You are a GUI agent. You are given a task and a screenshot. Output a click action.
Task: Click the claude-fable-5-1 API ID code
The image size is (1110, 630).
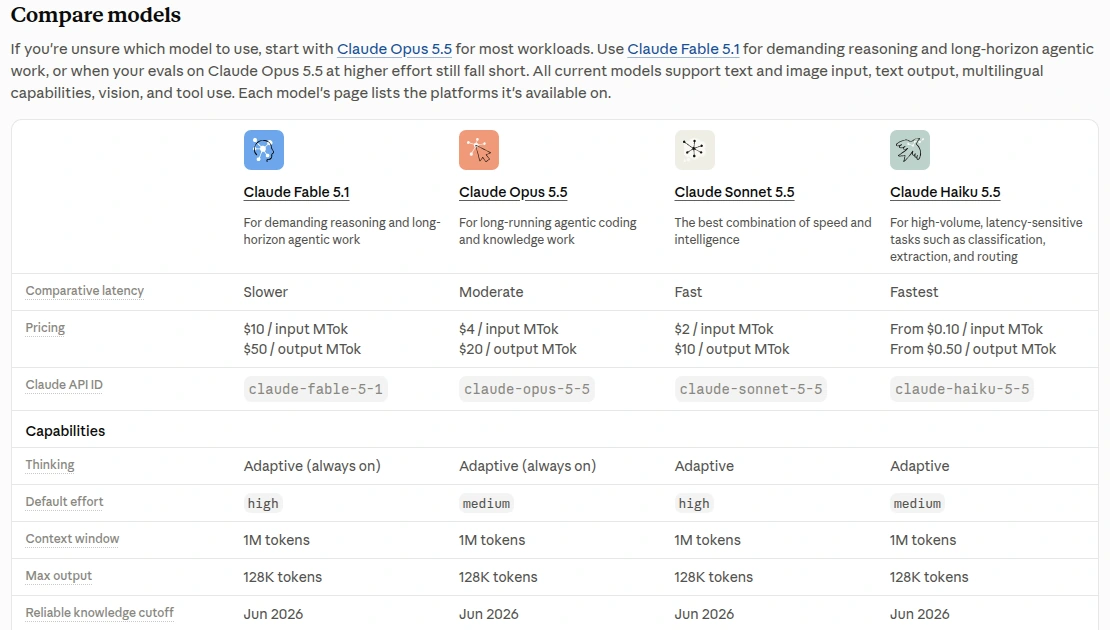click(316, 389)
